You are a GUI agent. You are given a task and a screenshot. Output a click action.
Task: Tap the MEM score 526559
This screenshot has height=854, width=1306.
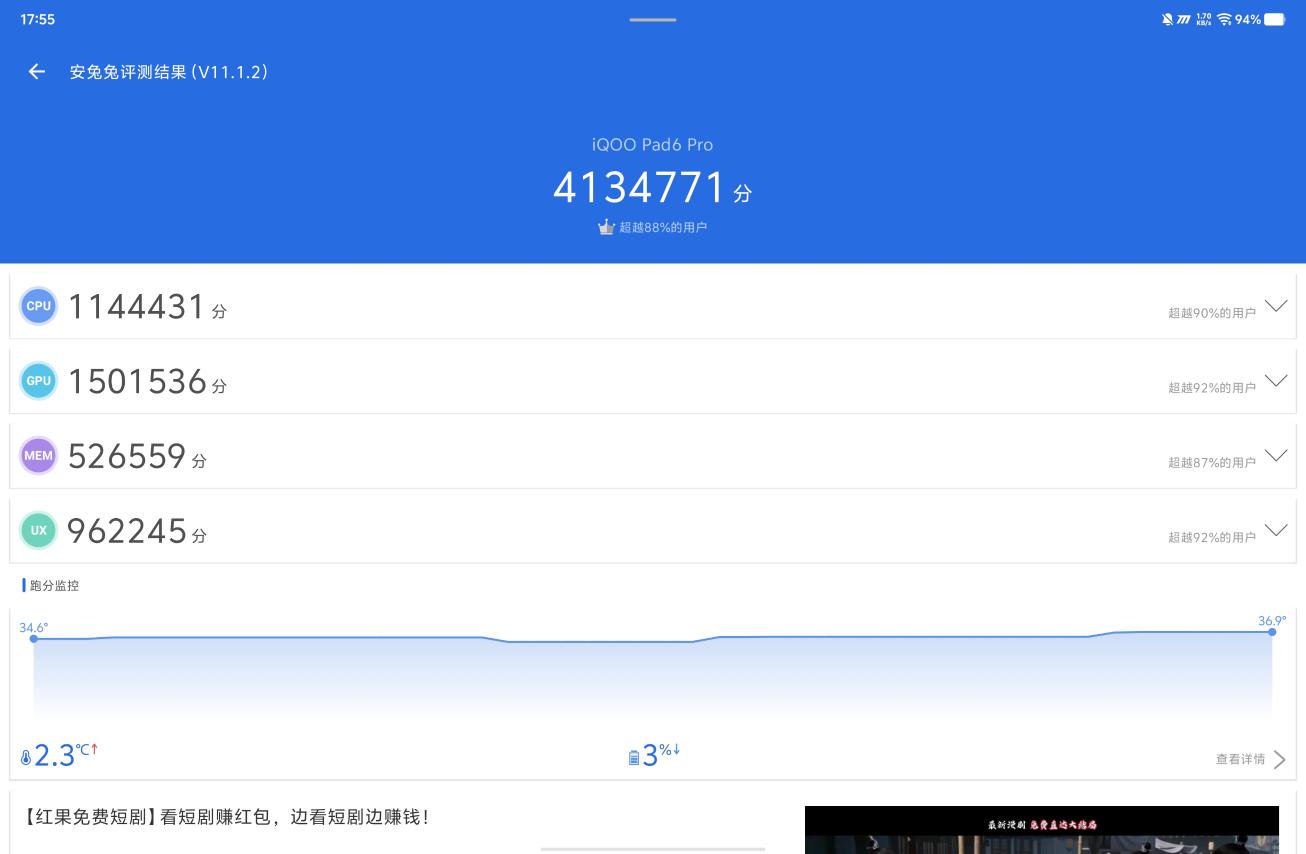tap(127, 456)
